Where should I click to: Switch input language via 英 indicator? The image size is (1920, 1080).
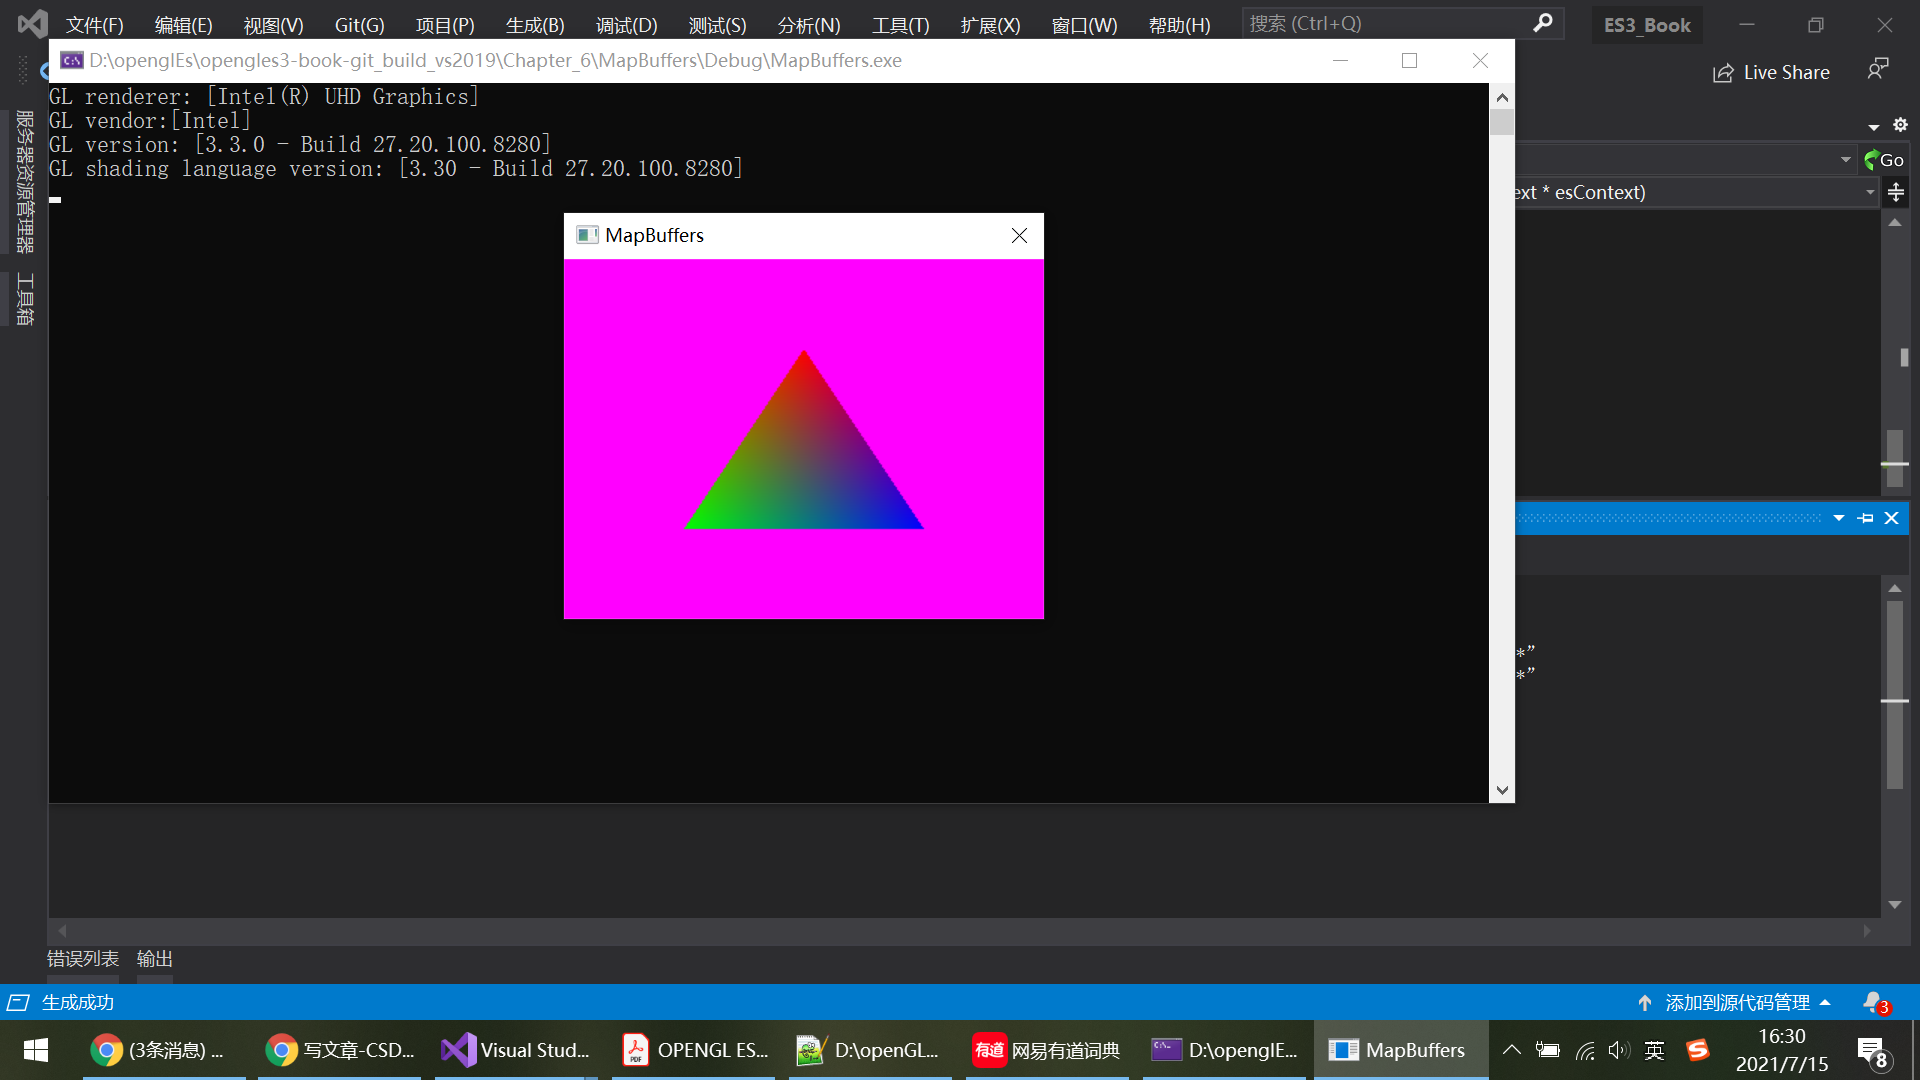(1655, 1050)
